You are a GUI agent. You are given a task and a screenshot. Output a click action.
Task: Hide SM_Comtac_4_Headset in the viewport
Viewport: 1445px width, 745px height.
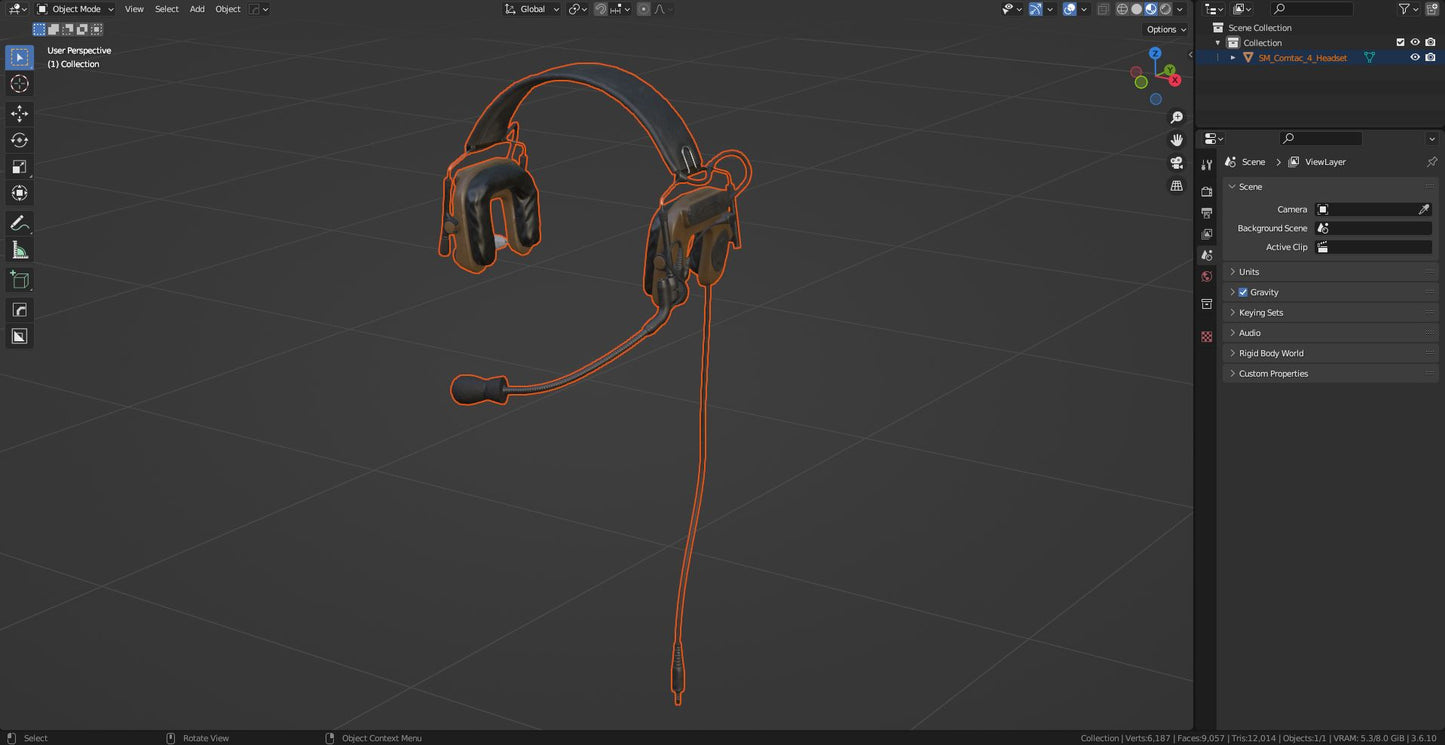[x=1415, y=57]
